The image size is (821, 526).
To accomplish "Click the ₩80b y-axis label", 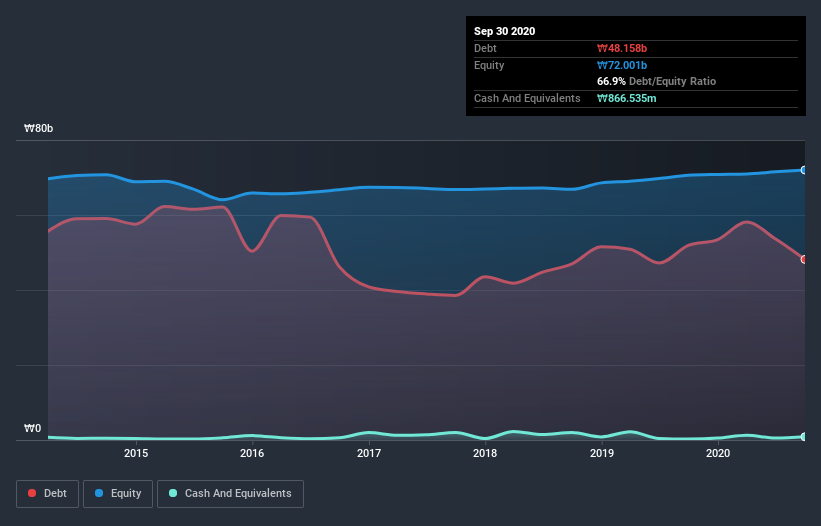I will 39,129.
